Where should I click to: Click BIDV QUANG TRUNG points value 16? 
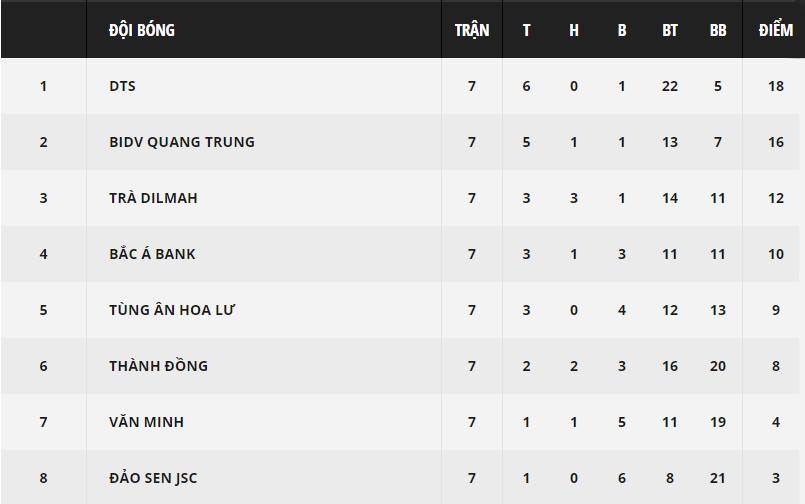776,142
